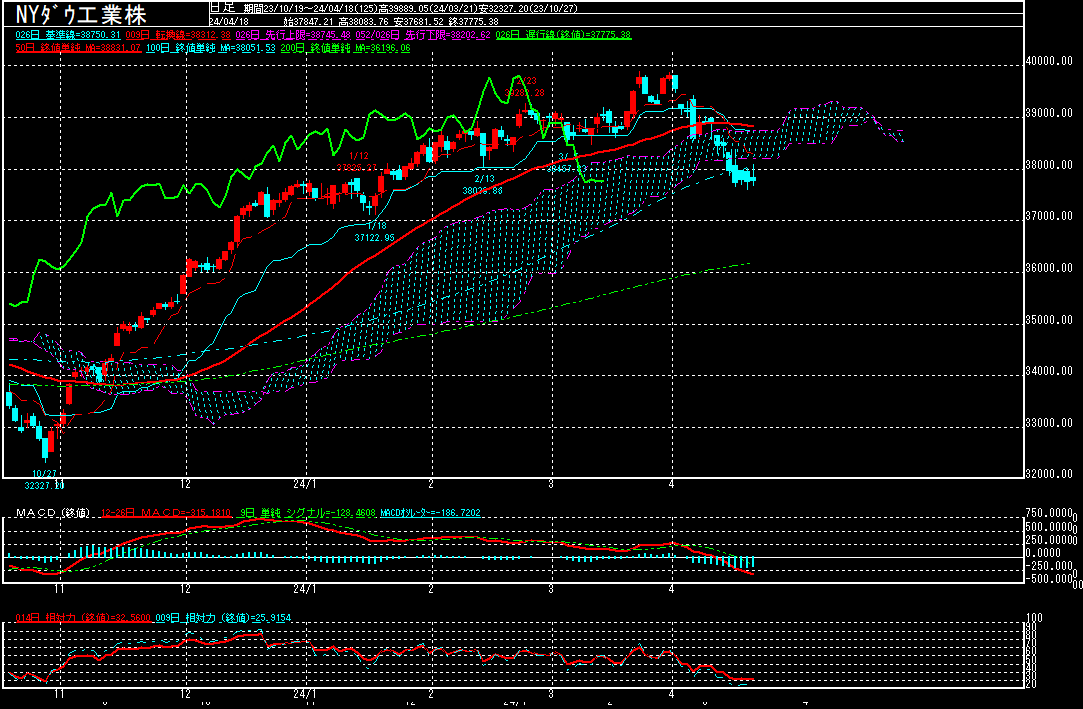Click the daily high 高38083.76
The image size is (1083, 709).
click(x=363, y=21)
